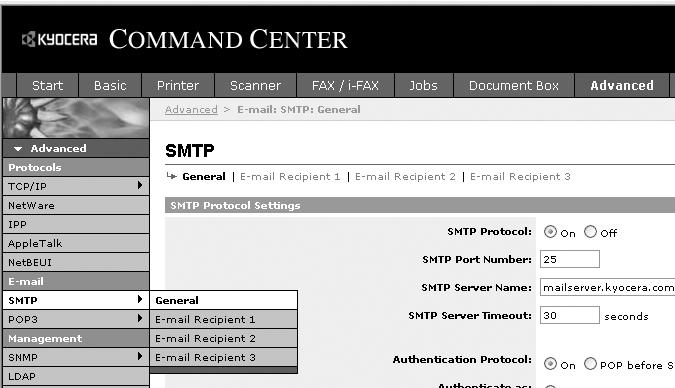675x388 pixels.
Task: Expand the TCP/IP submenu arrow
Action: [139, 185]
